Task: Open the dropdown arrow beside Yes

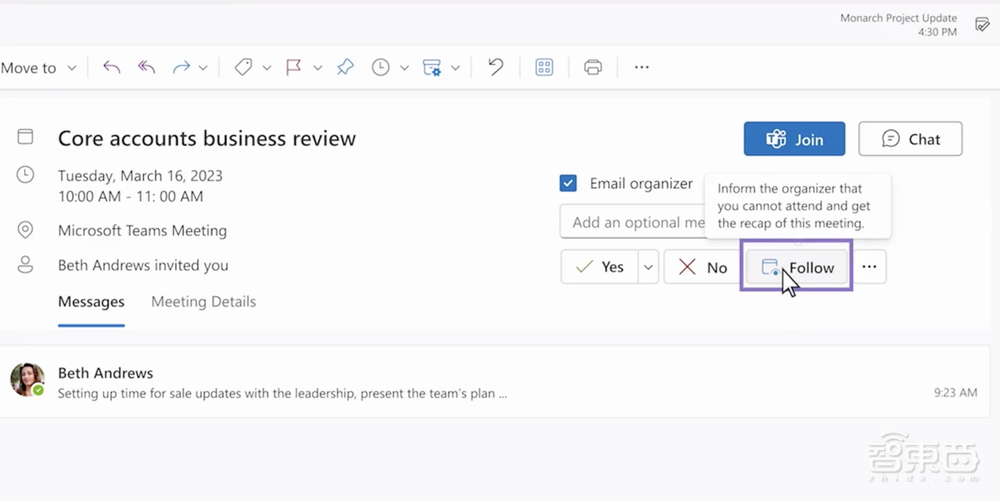Action: tap(648, 267)
